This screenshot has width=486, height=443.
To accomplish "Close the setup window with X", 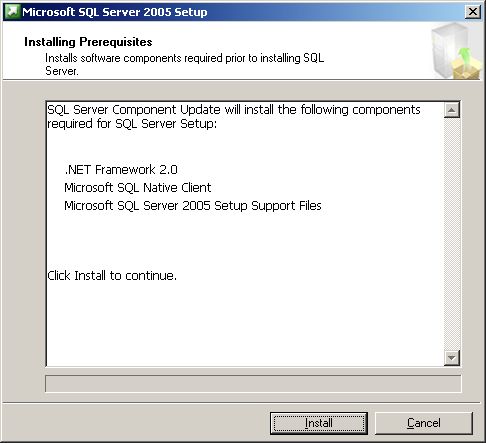I will pyautogui.click(x=473, y=12).
